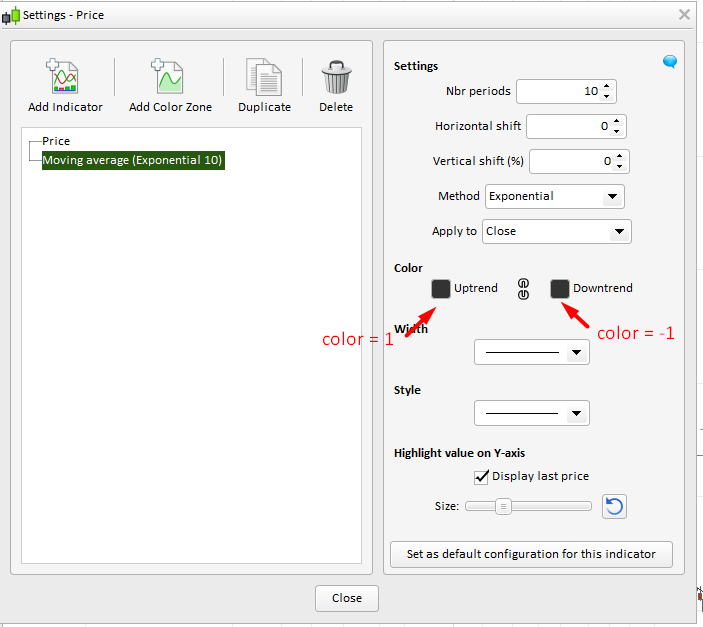Click the Vertical shift (%) input field

tap(579, 161)
